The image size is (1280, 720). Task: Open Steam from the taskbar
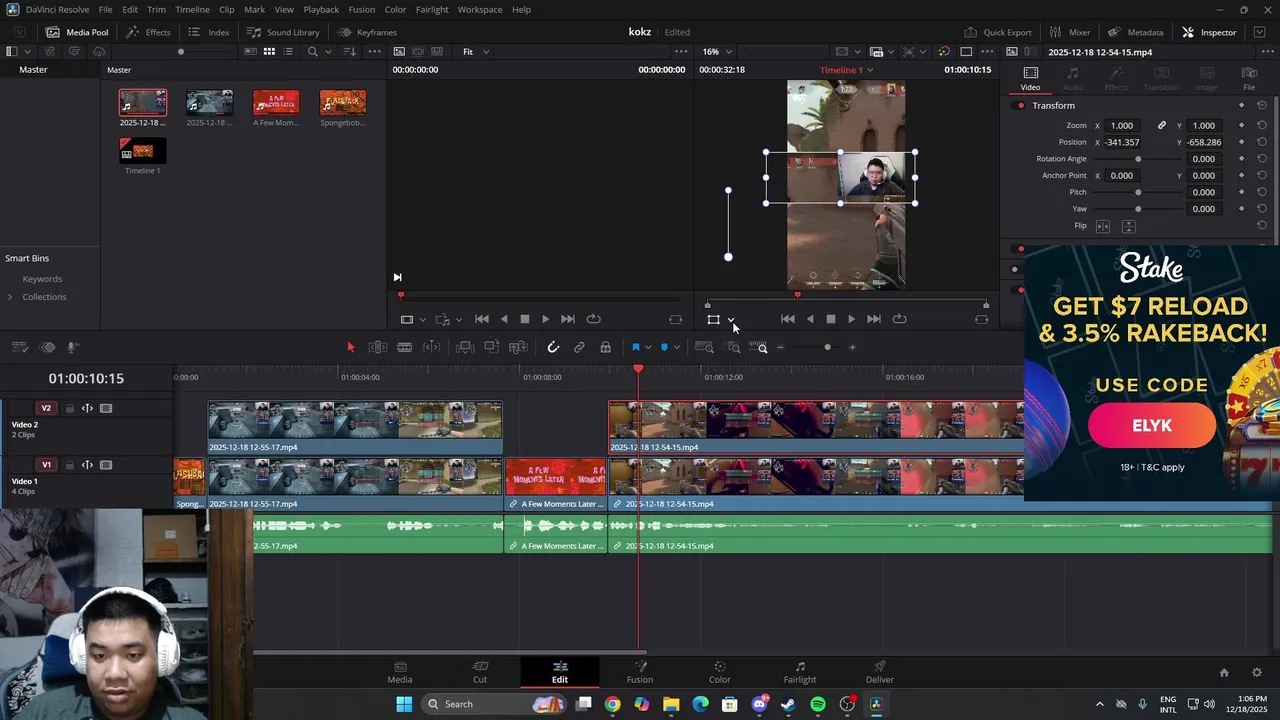click(x=788, y=704)
